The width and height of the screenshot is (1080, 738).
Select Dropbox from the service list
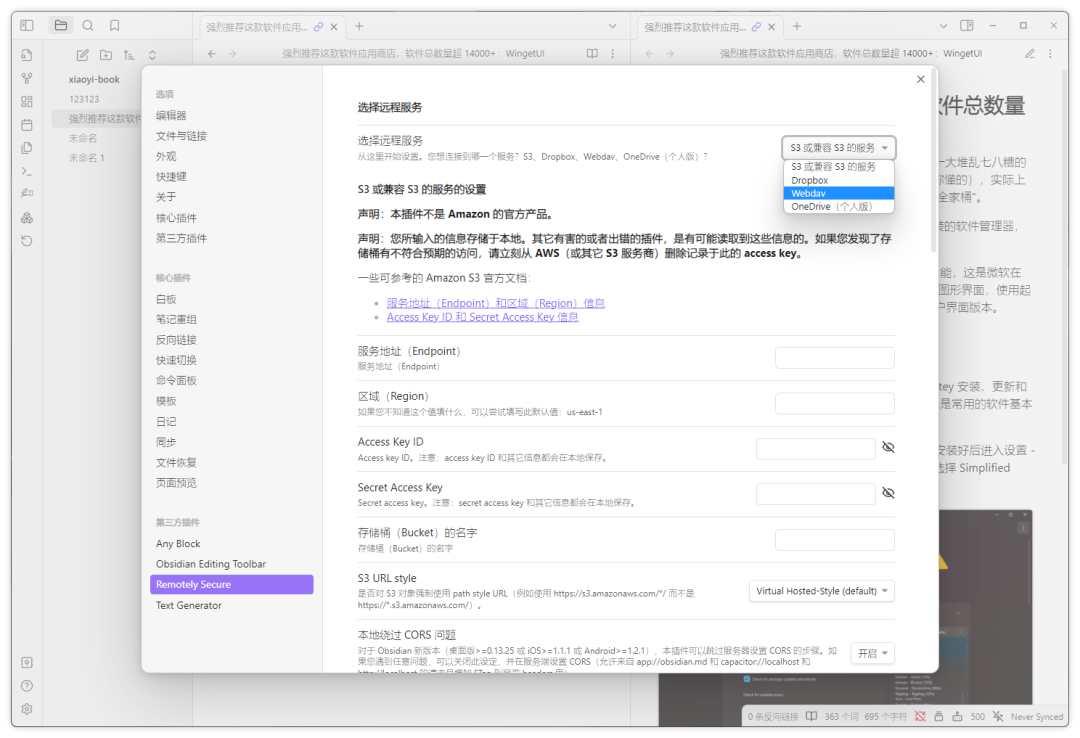point(838,181)
